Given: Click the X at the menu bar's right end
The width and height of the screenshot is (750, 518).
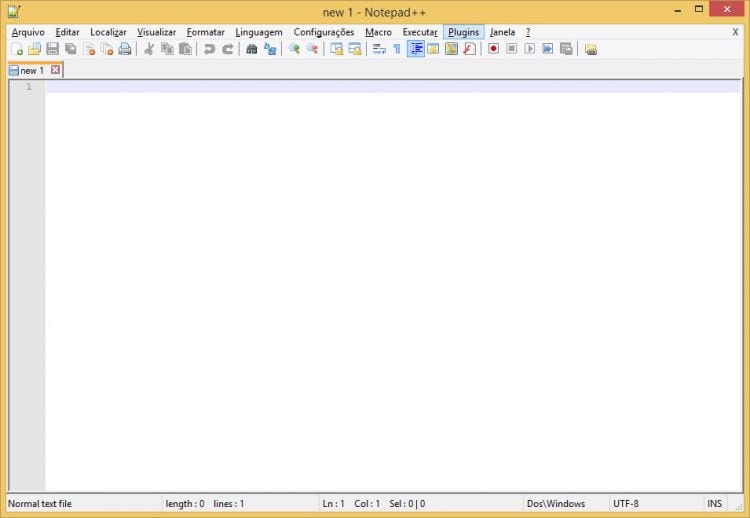Looking at the screenshot, I should click(x=735, y=32).
